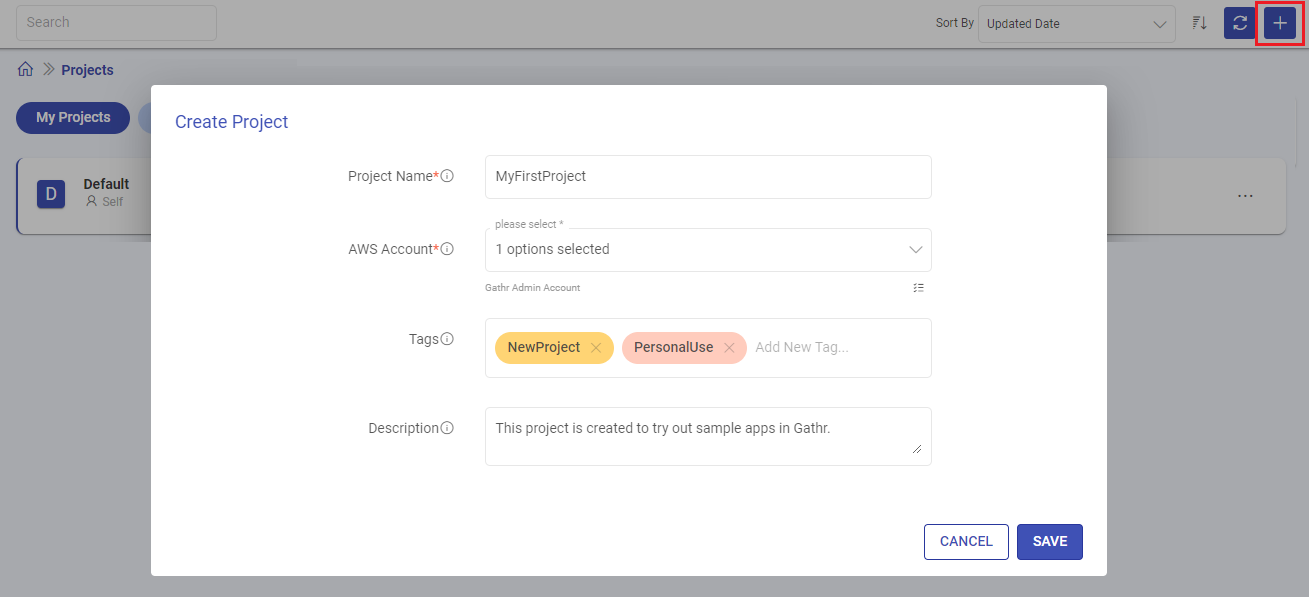Click info icon beside Project Name

[447, 176]
